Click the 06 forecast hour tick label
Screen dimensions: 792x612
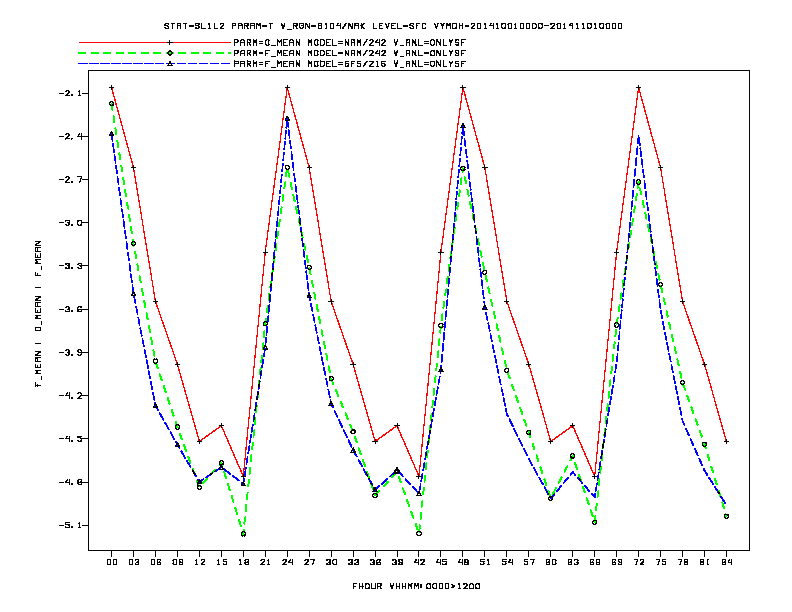(156, 562)
